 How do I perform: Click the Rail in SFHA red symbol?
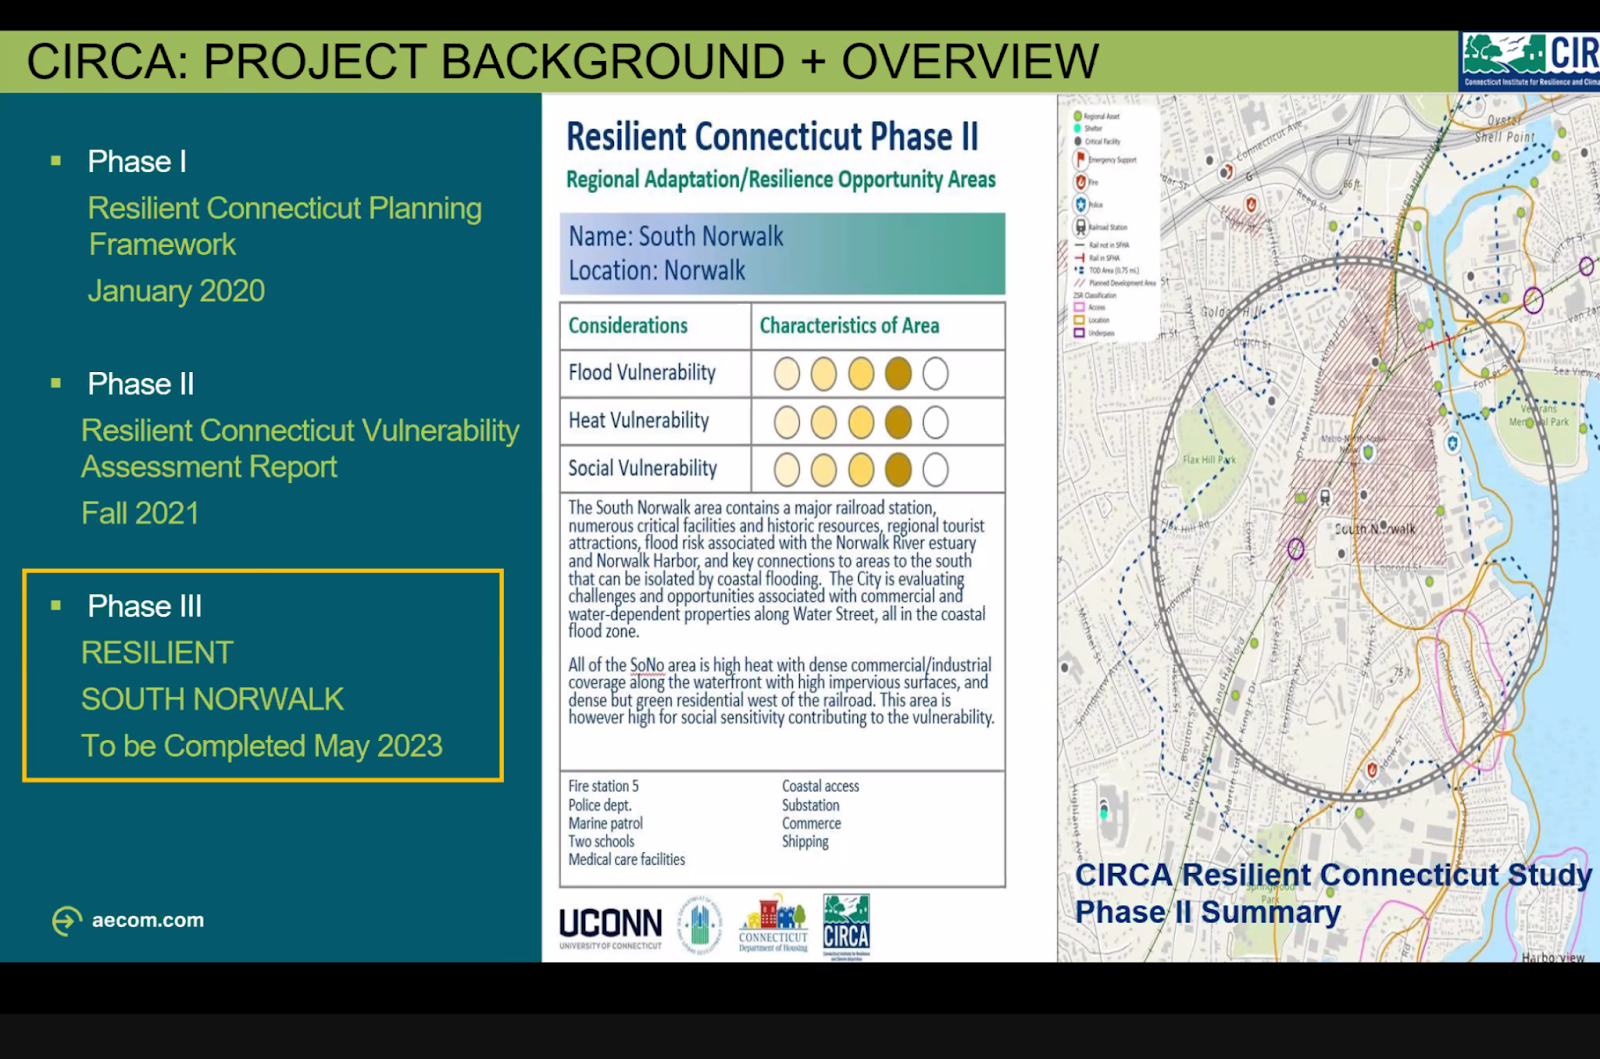(1079, 258)
